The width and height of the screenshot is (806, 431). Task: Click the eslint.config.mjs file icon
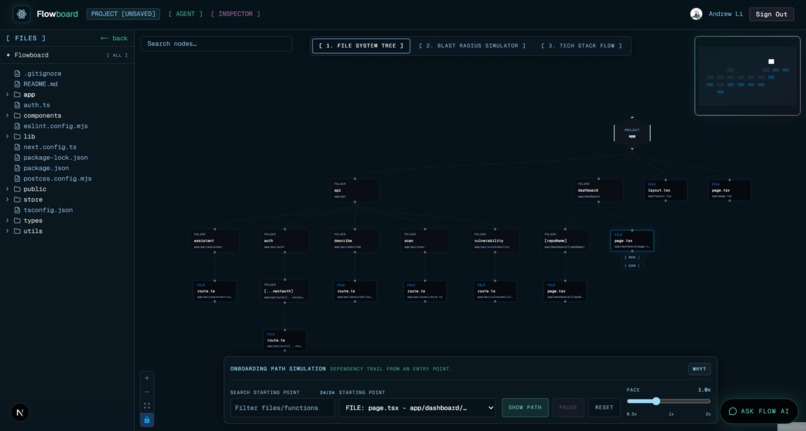point(17,126)
